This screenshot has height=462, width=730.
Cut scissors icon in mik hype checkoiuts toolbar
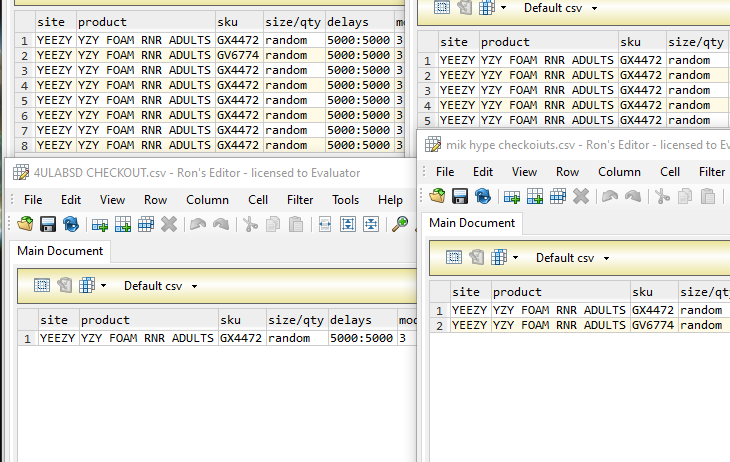pyautogui.click(x=662, y=197)
